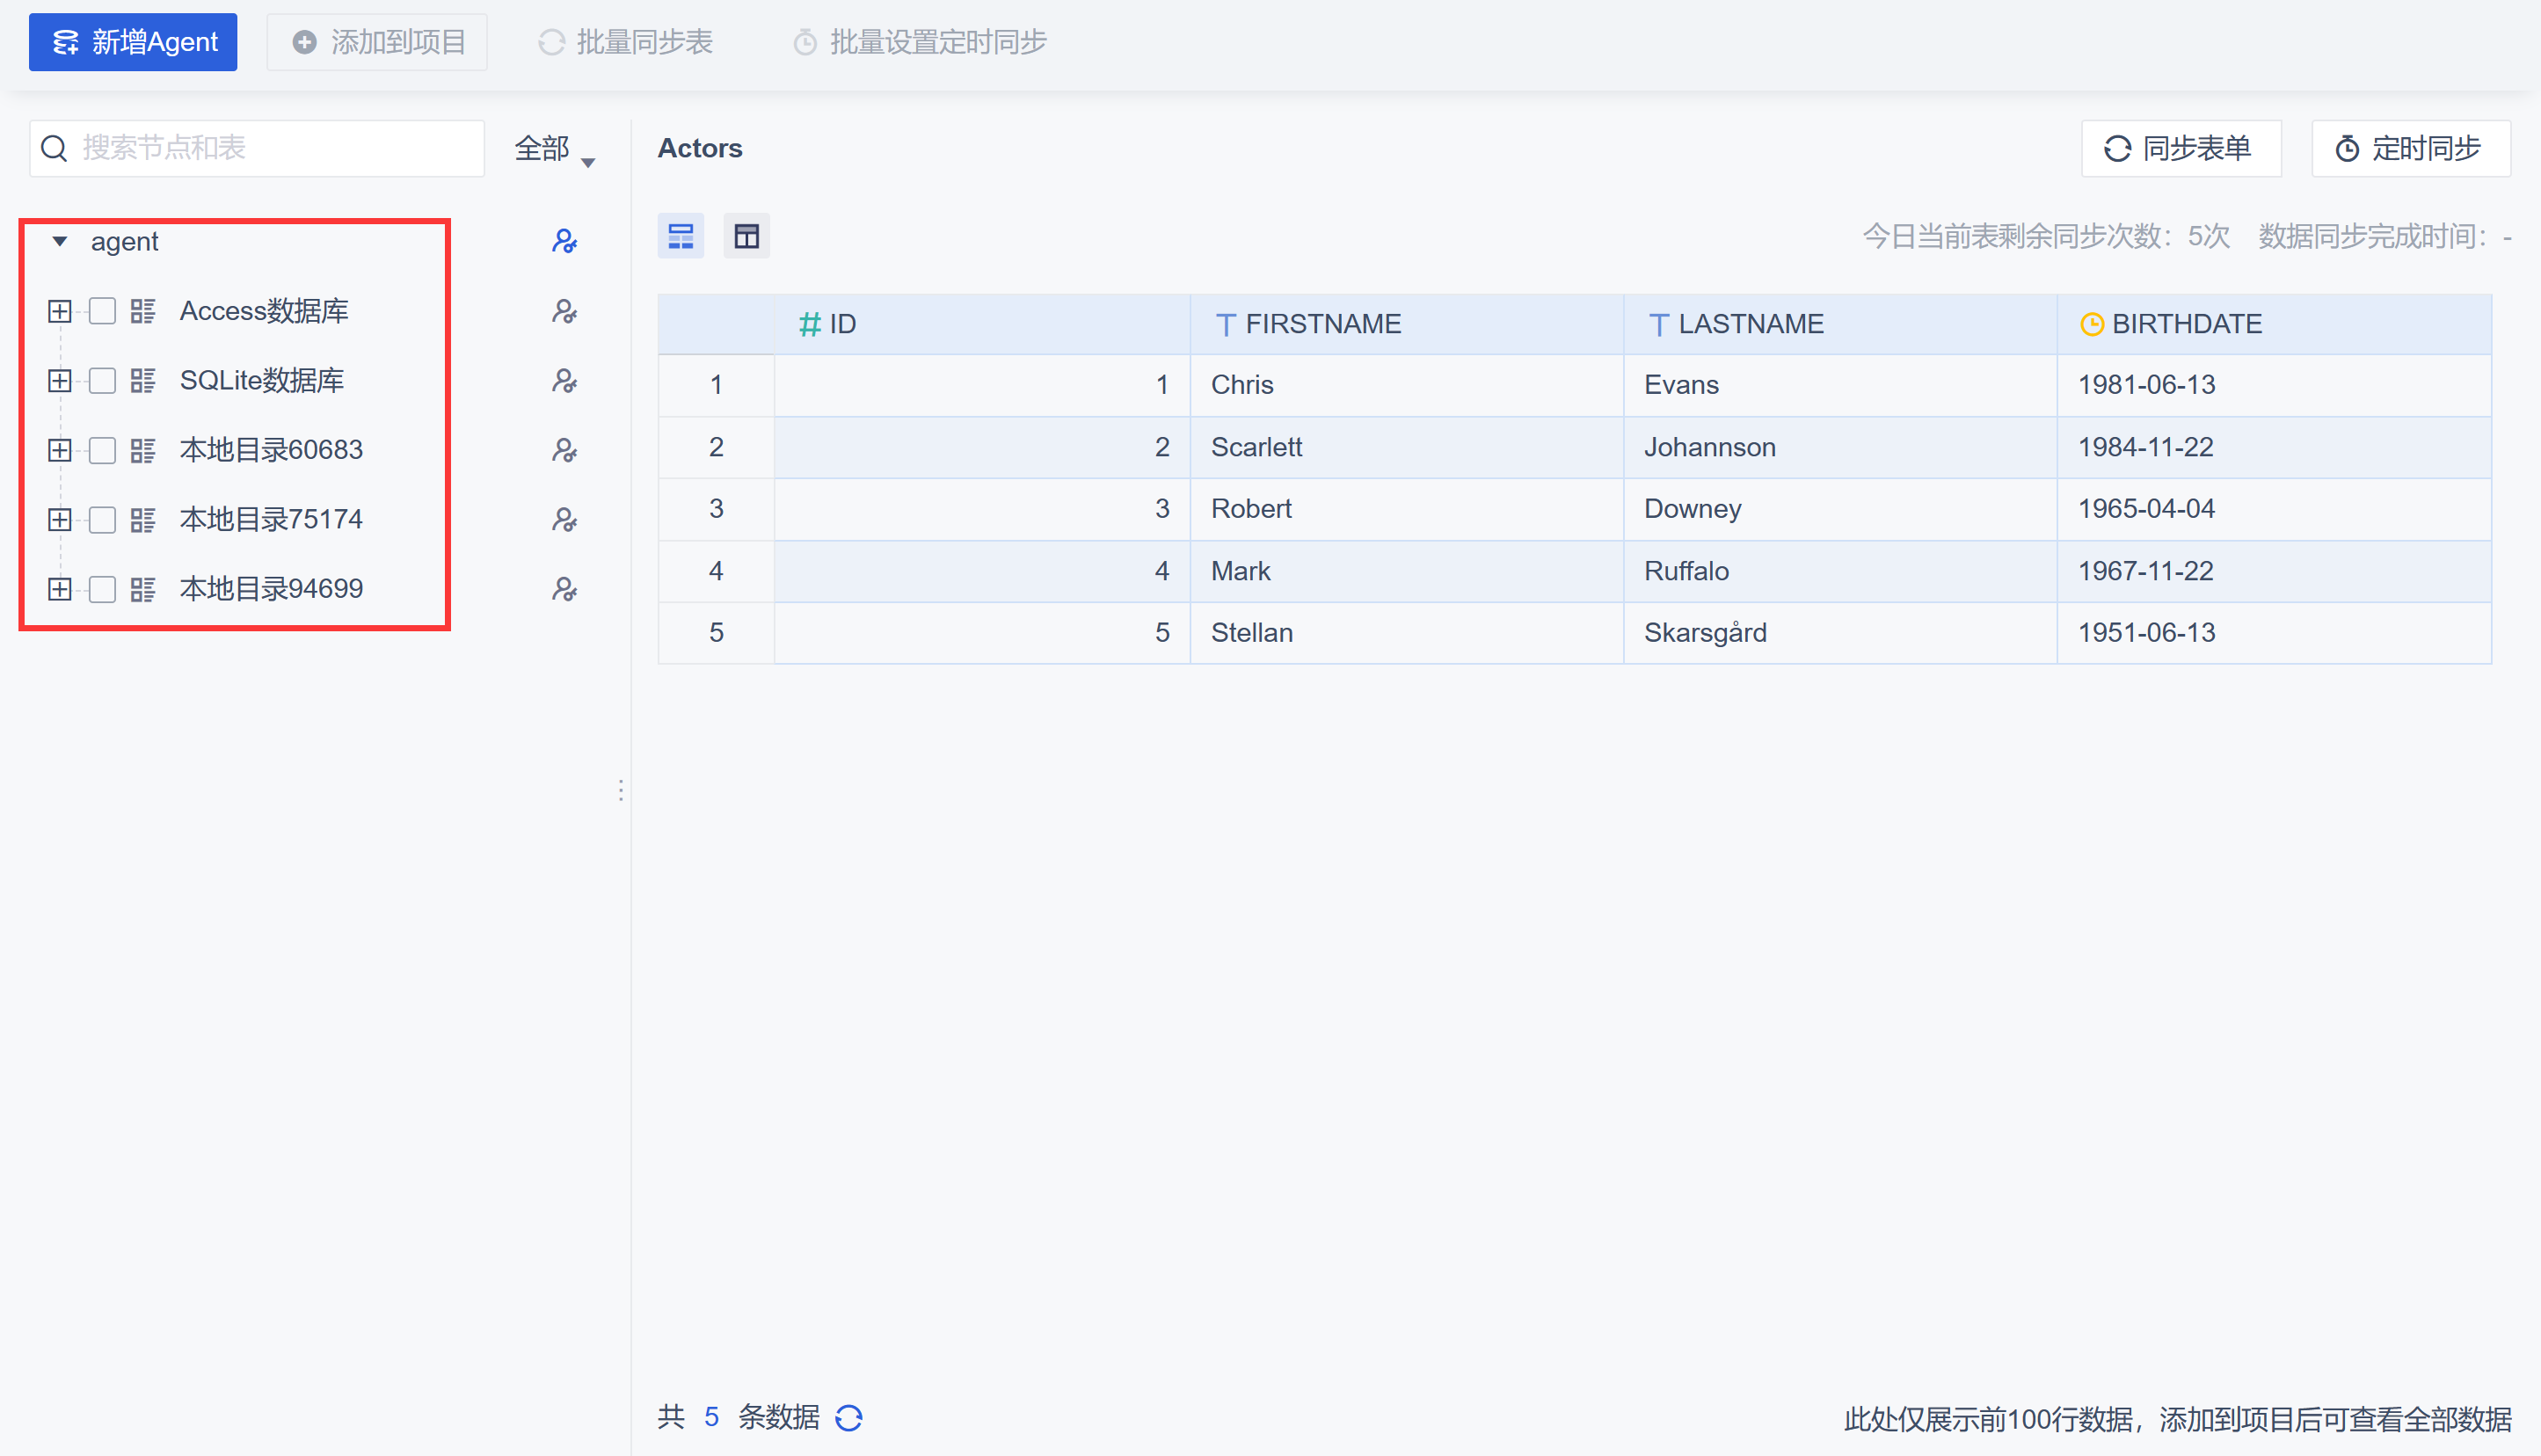Click the permission icon next to SQLite数据库
The width and height of the screenshot is (2541, 1456).
564,381
